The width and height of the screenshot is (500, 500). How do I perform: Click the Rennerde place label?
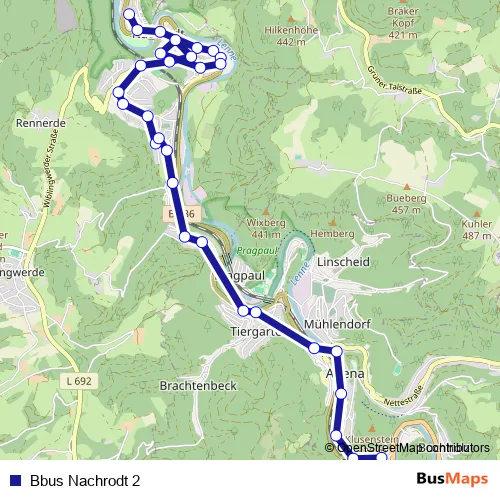click(x=41, y=123)
